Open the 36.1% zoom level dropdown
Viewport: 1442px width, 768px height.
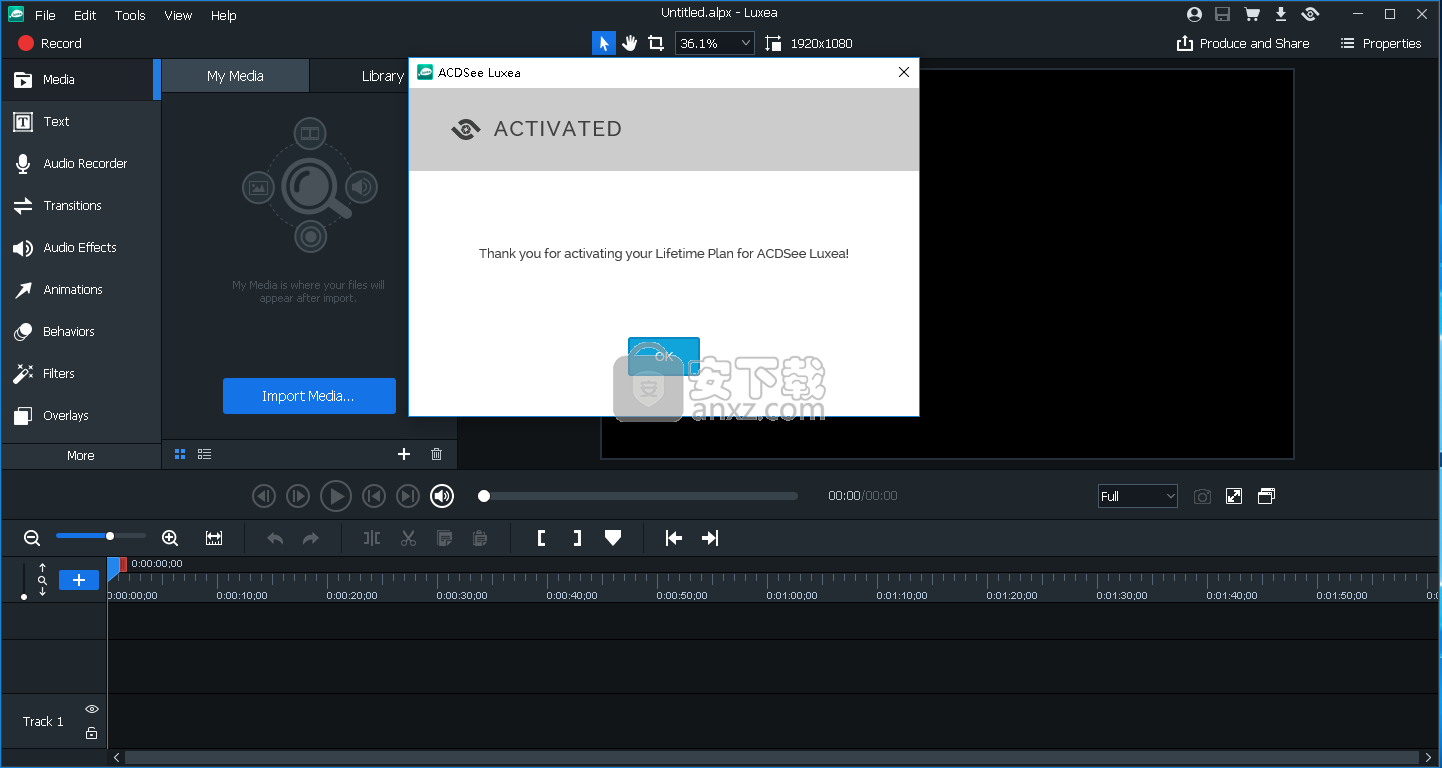715,43
